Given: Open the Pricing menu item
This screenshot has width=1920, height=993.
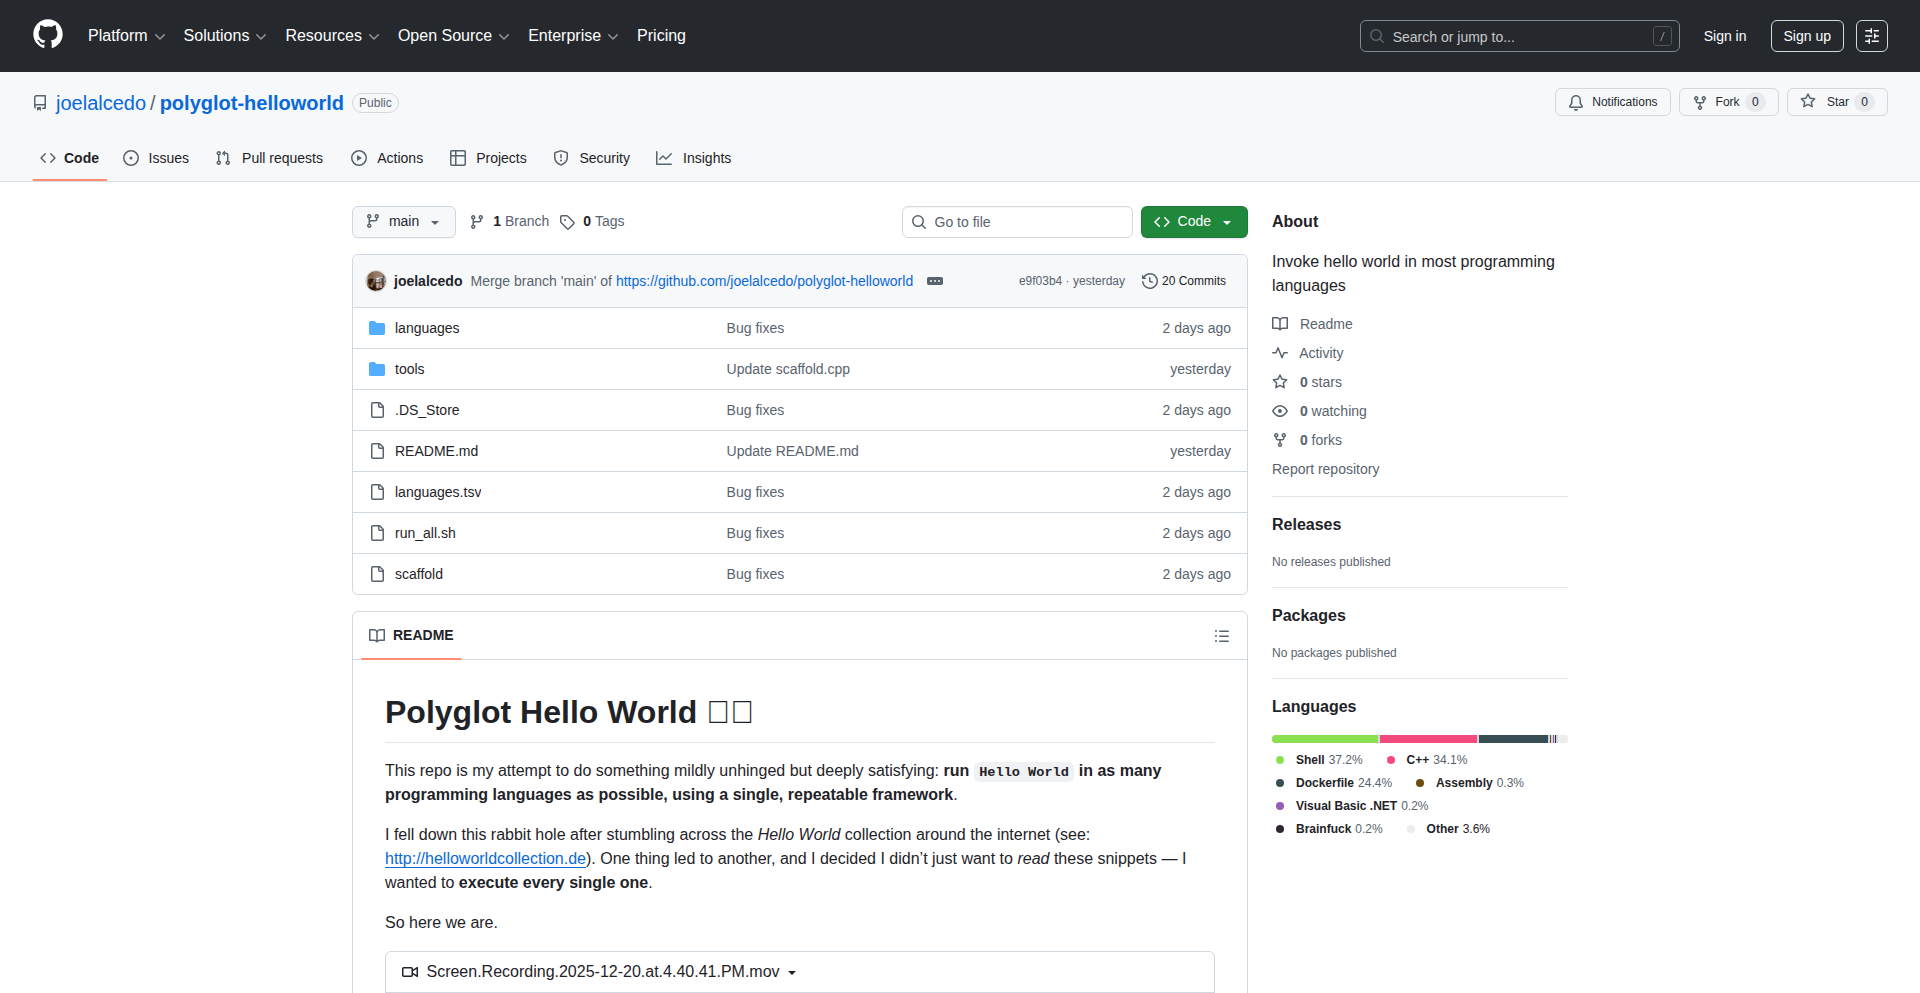Looking at the screenshot, I should tap(660, 36).
